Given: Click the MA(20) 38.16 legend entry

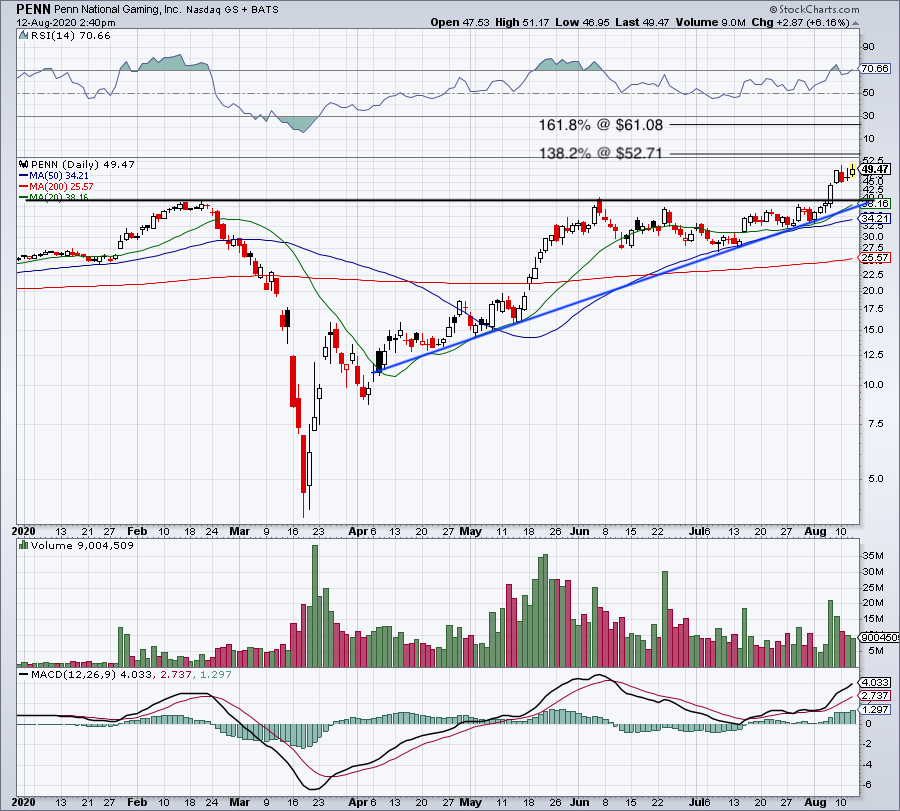Looking at the screenshot, I should [54, 197].
